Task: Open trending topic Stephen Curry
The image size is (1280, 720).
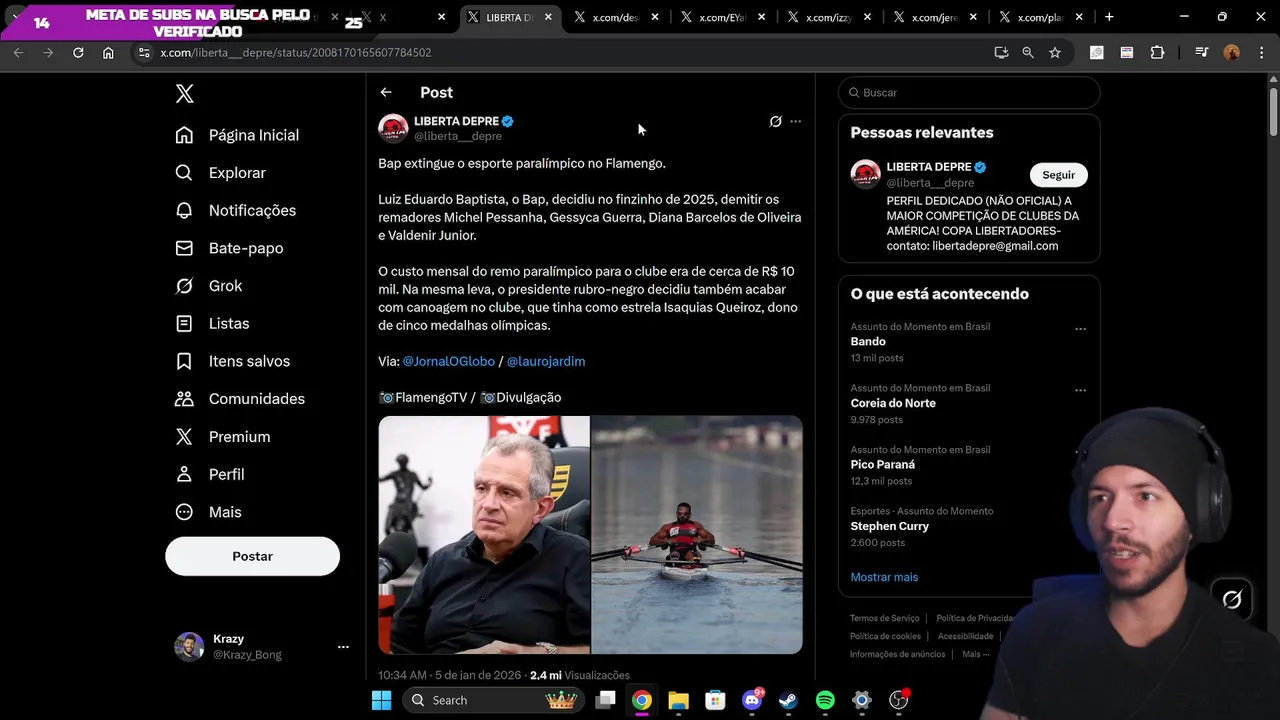Action: coord(890,526)
